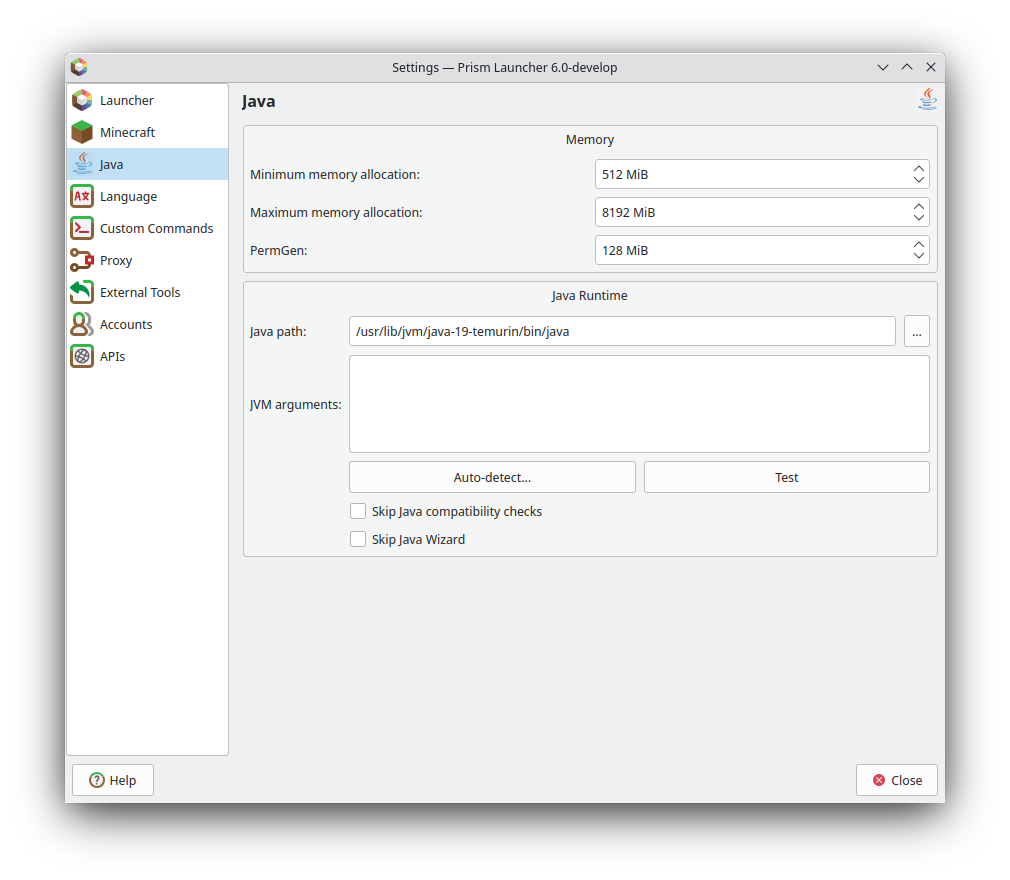Image resolution: width=1010 pixels, height=880 pixels.
Task: Select the Accounts section in the sidebar
Action: point(126,324)
